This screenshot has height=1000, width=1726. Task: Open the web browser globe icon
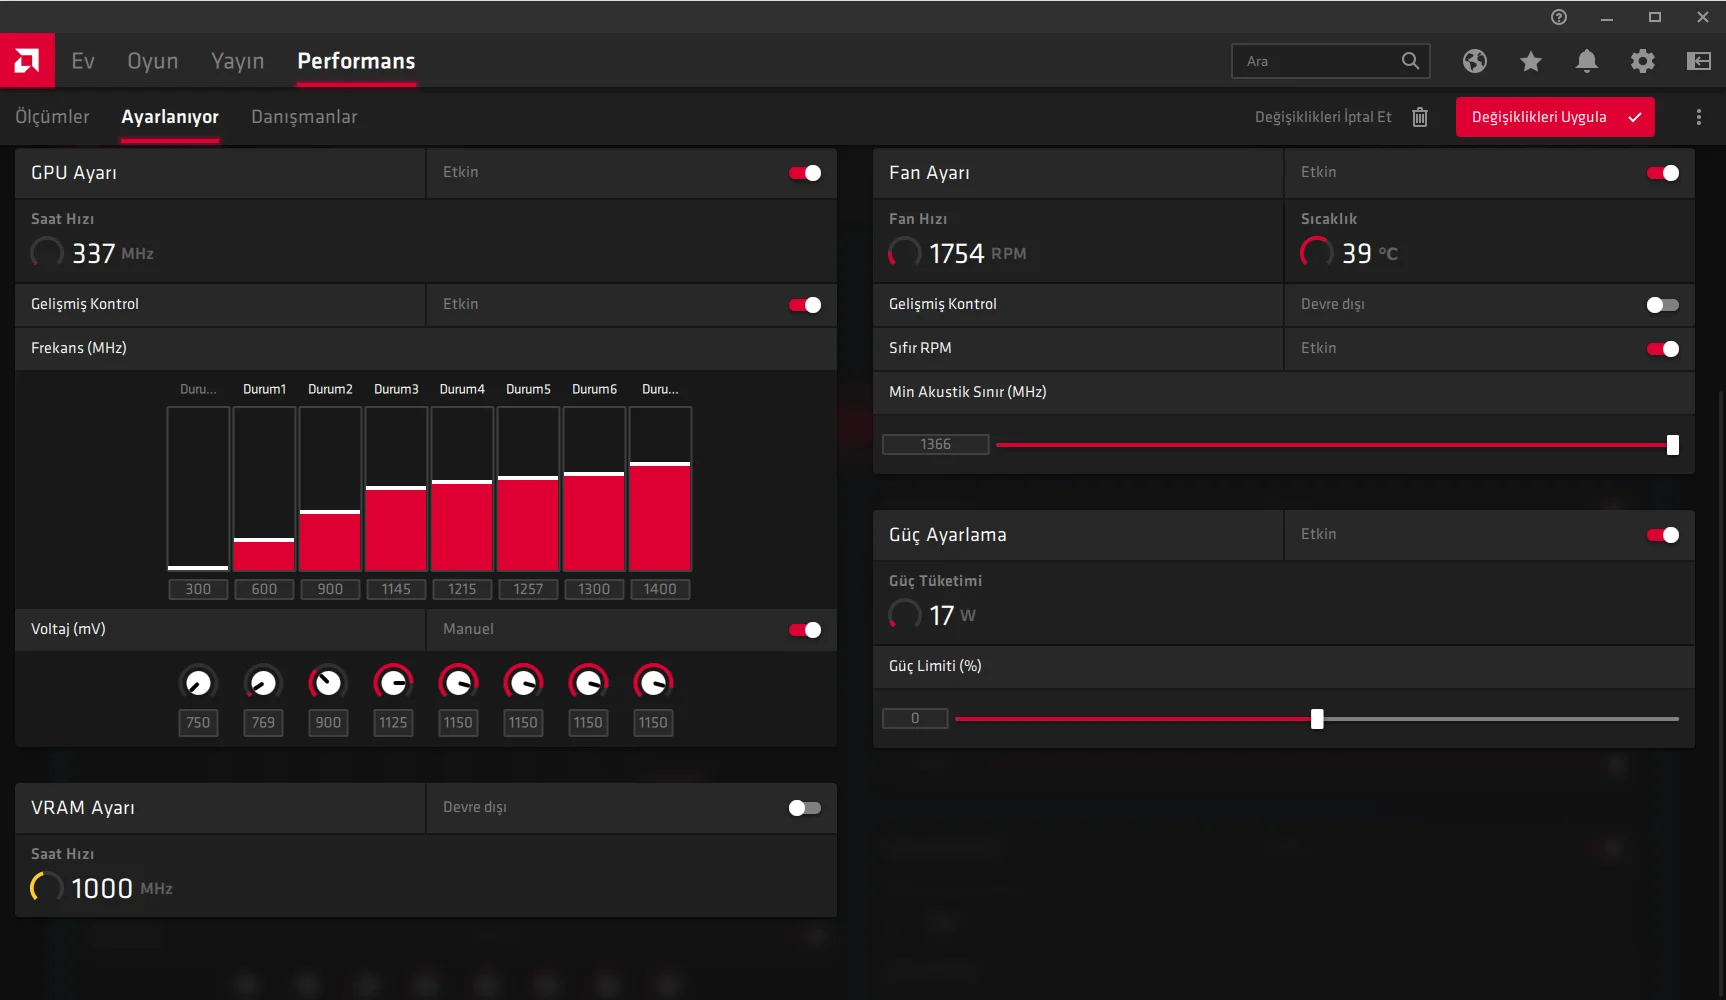(1474, 61)
